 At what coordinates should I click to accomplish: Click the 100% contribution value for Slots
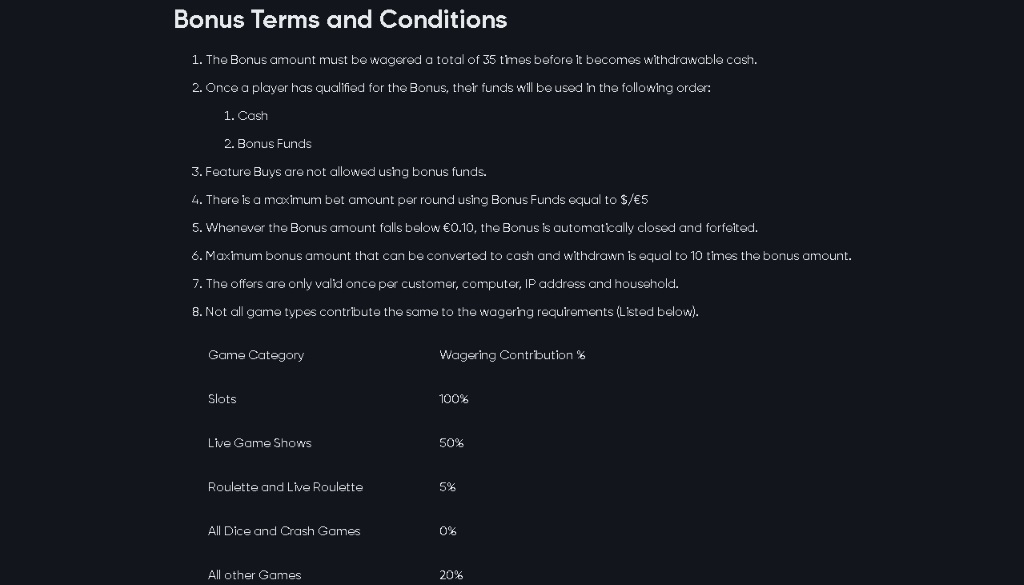tap(454, 399)
